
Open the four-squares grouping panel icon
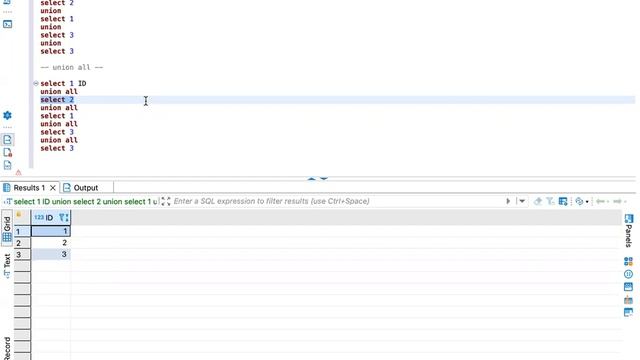(628, 261)
